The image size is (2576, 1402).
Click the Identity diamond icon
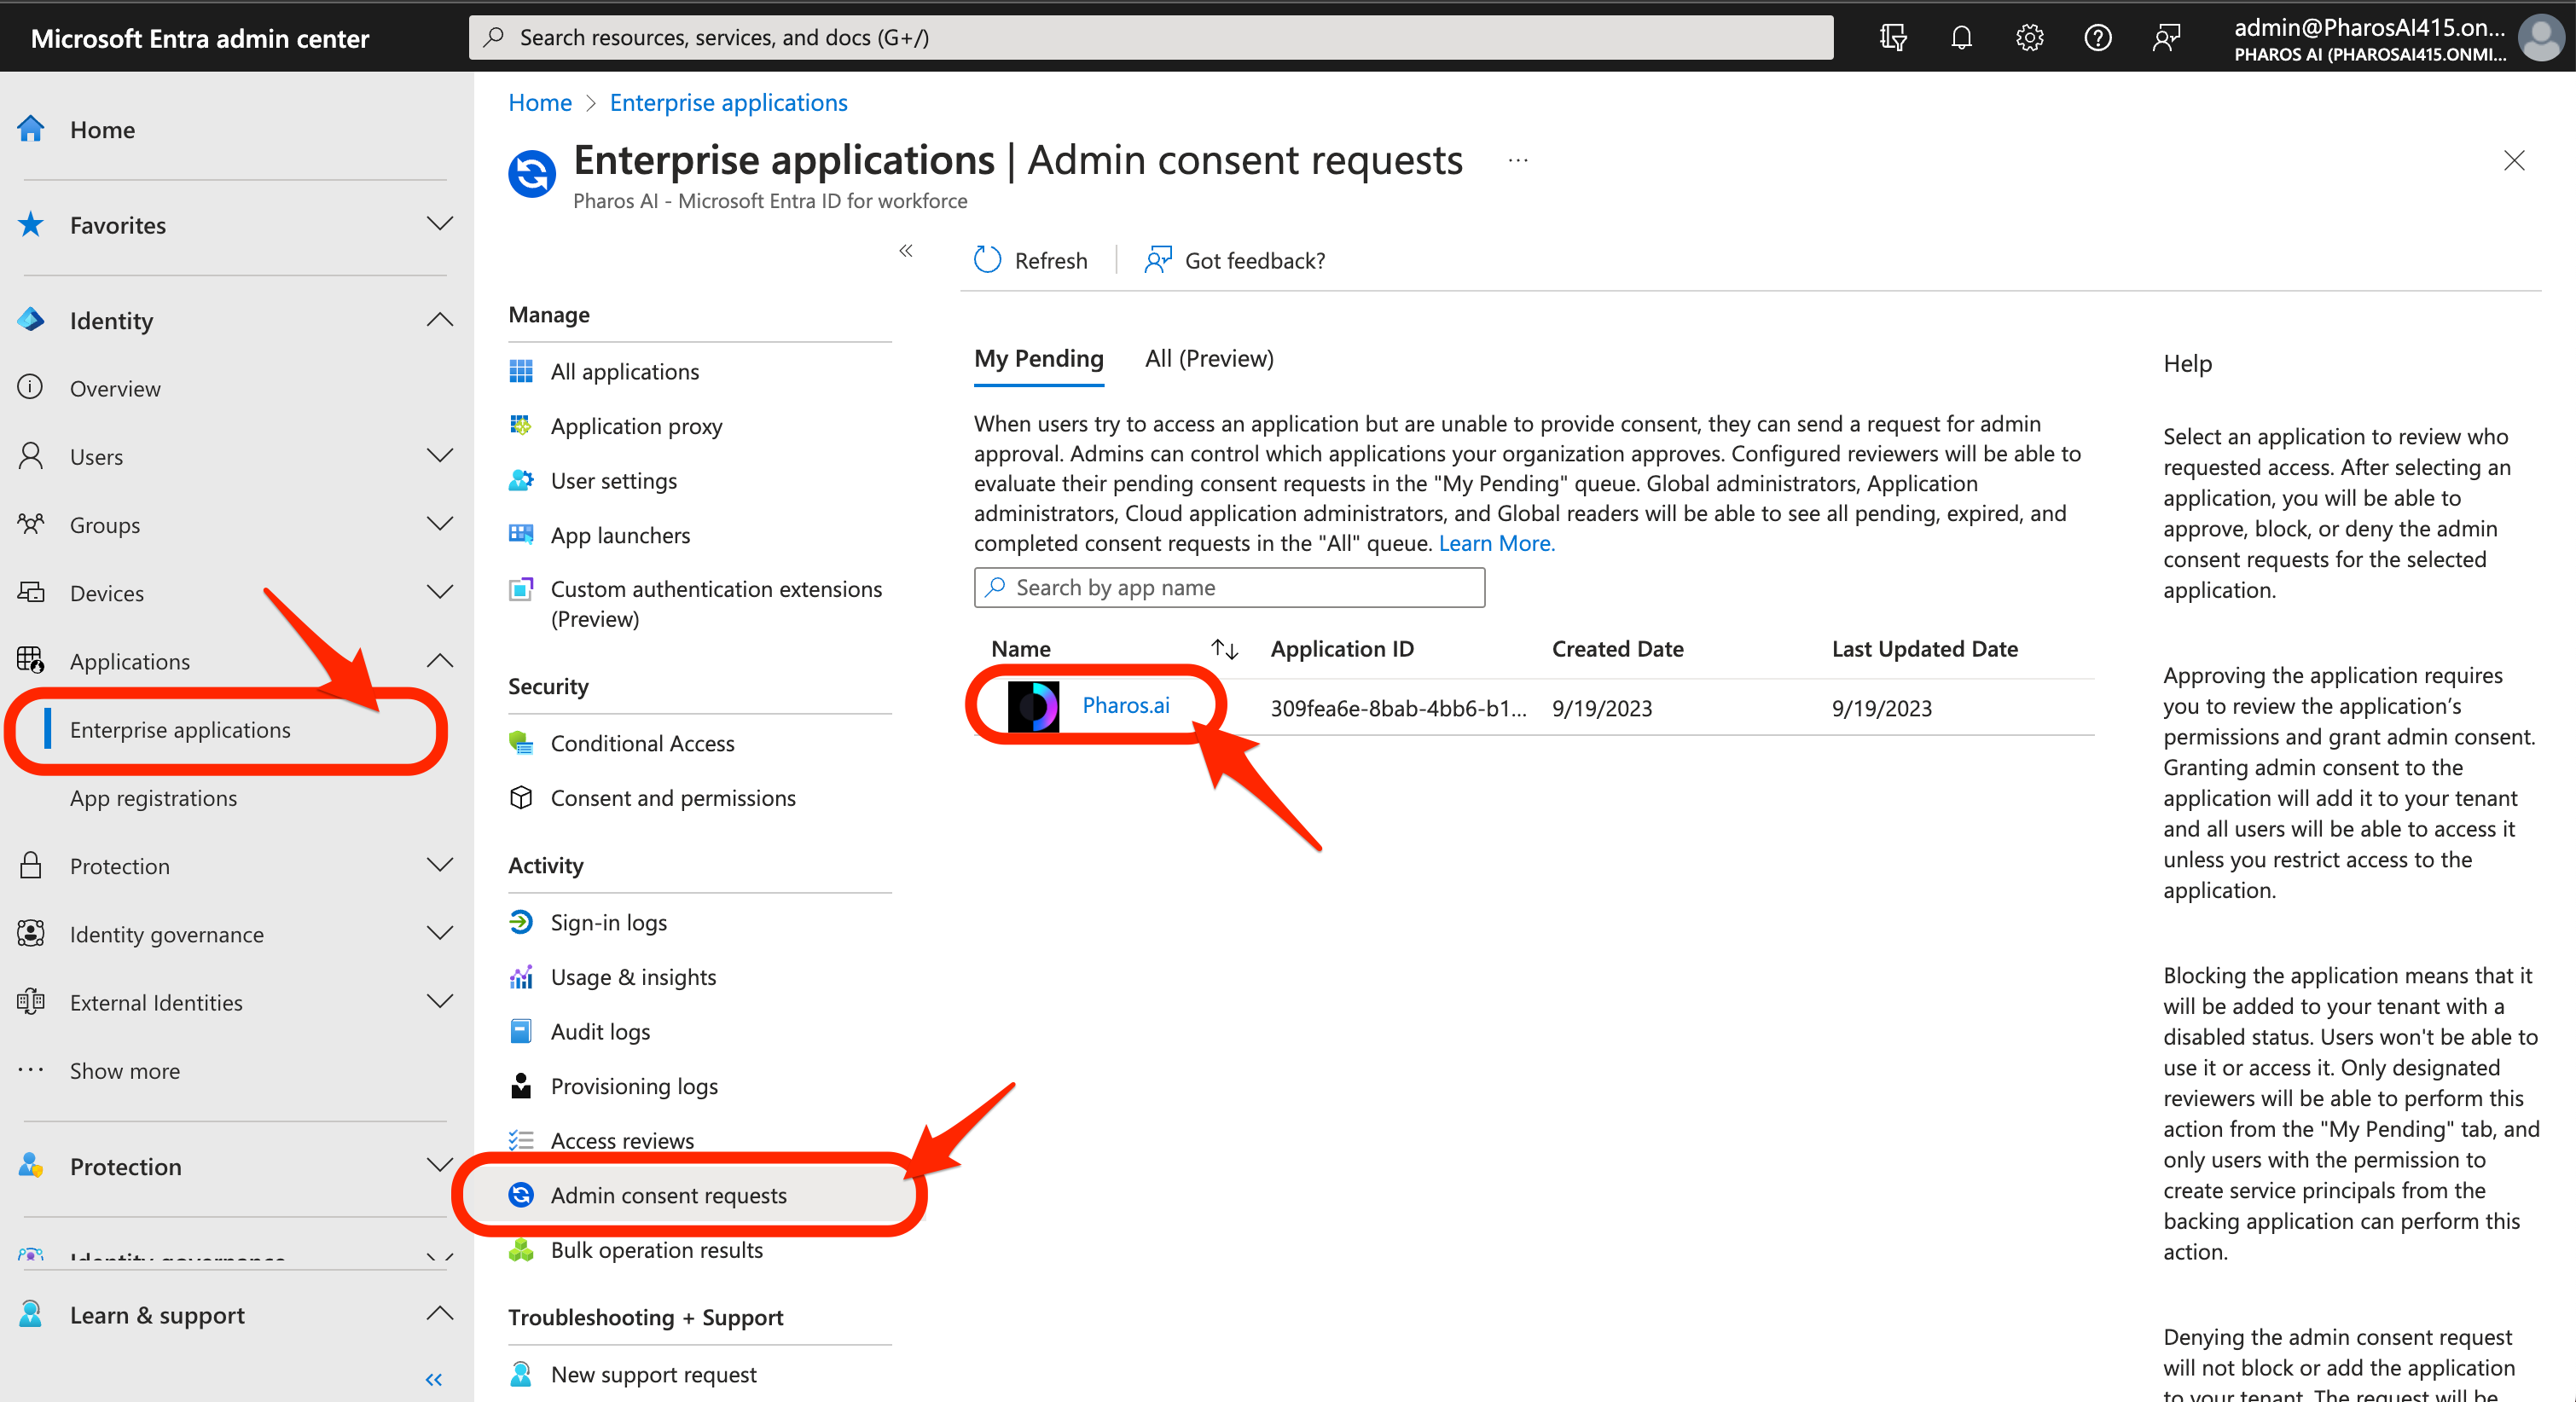point(31,320)
